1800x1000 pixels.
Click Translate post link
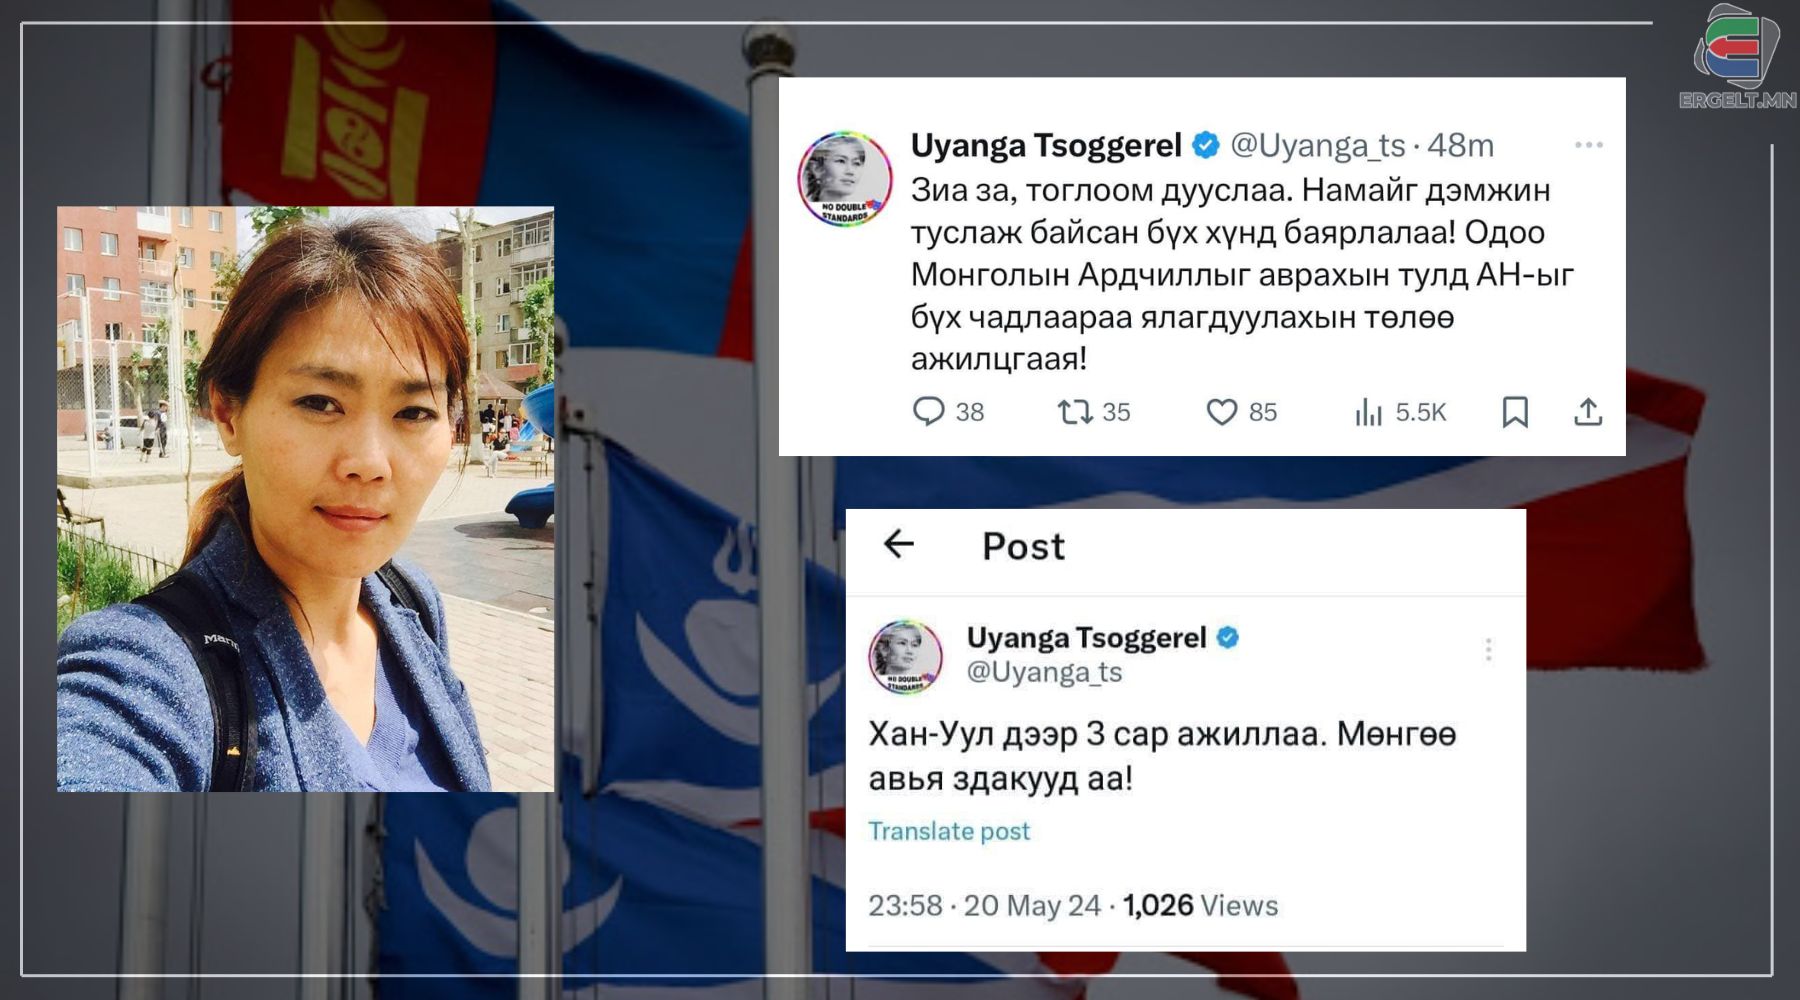pyautogui.click(x=948, y=831)
